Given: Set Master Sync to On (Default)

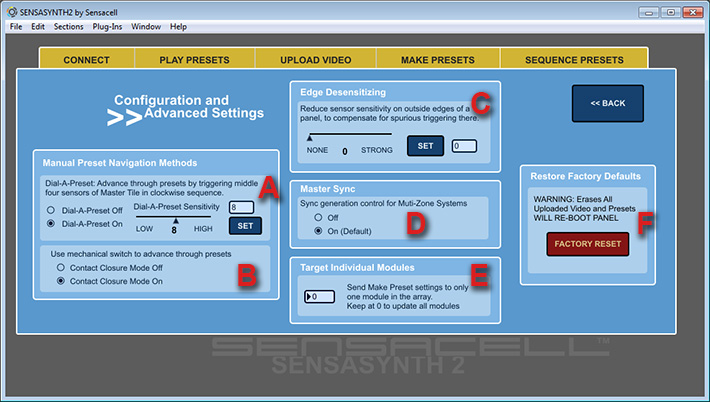Looking at the screenshot, I should (x=318, y=231).
